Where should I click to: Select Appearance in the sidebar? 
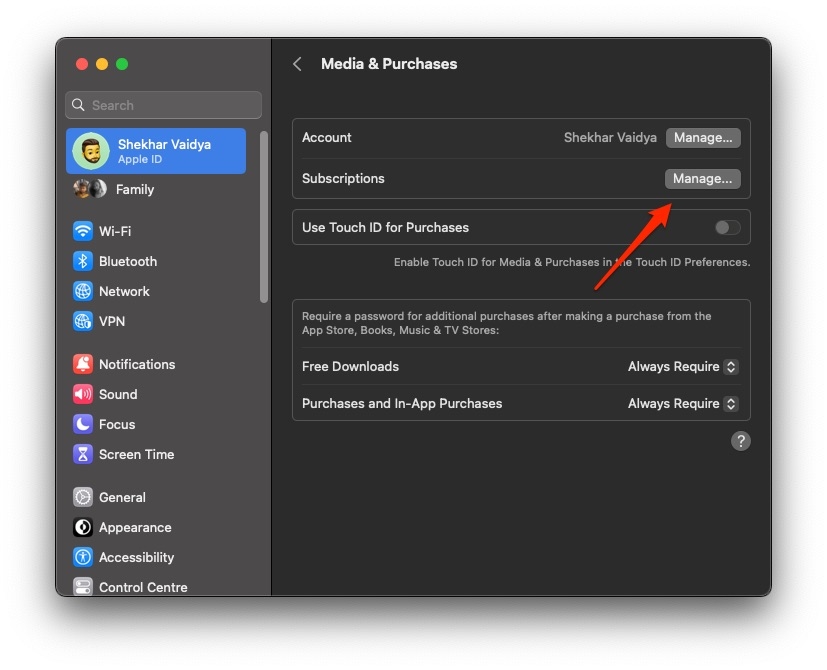135,527
